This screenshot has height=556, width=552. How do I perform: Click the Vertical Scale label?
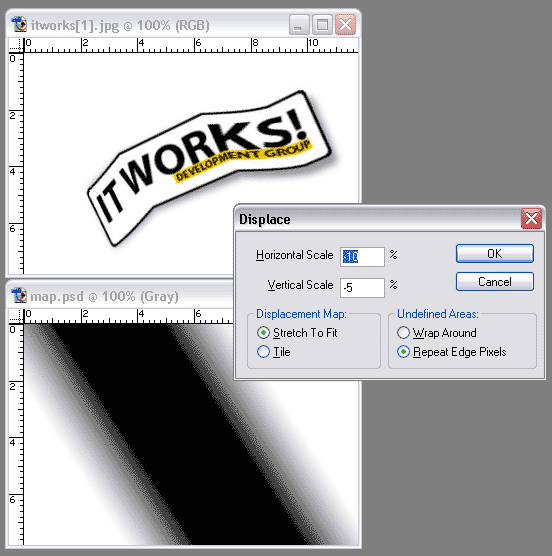click(x=300, y=285)
